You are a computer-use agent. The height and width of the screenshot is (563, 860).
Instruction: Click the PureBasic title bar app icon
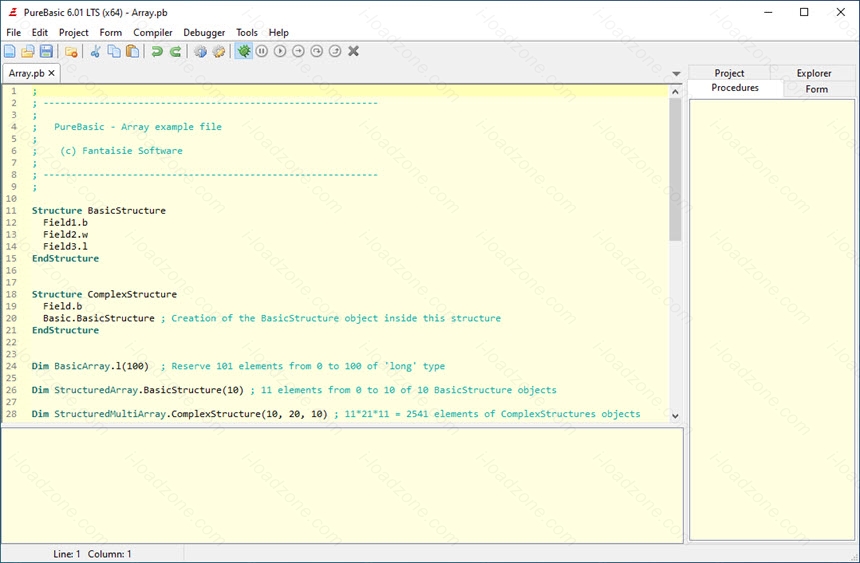tap(13, 12)
